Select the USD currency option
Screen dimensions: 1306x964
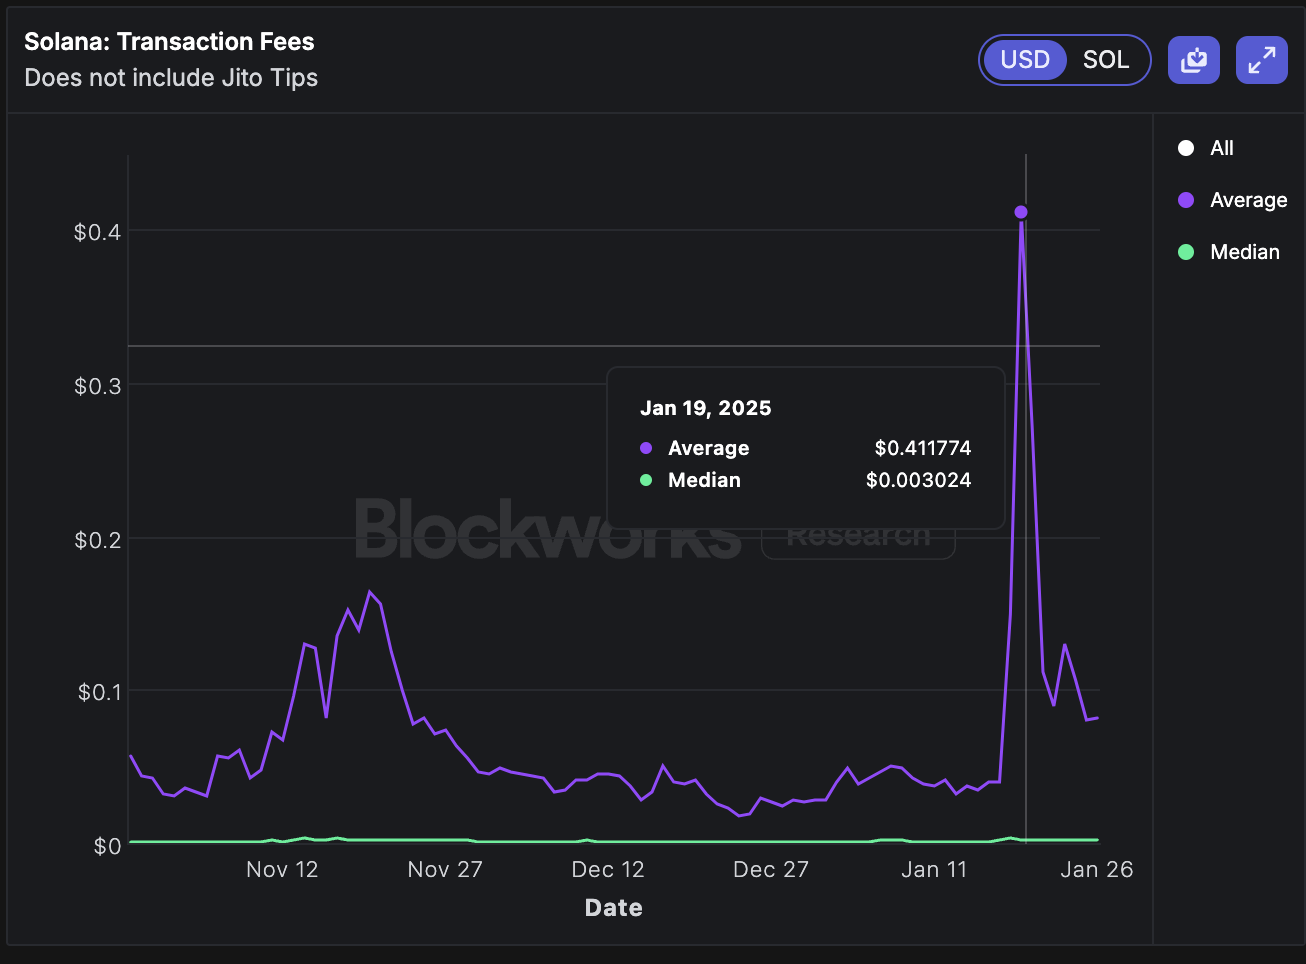[x=1024, y=60]
